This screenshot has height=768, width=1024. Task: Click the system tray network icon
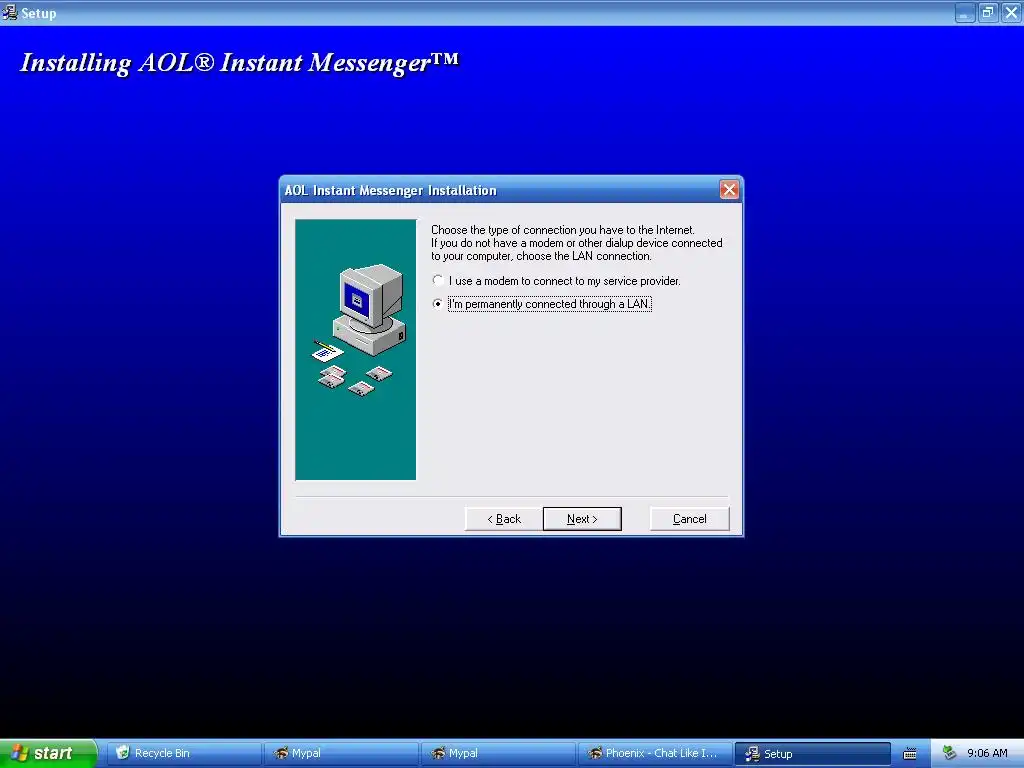point(949,754)
